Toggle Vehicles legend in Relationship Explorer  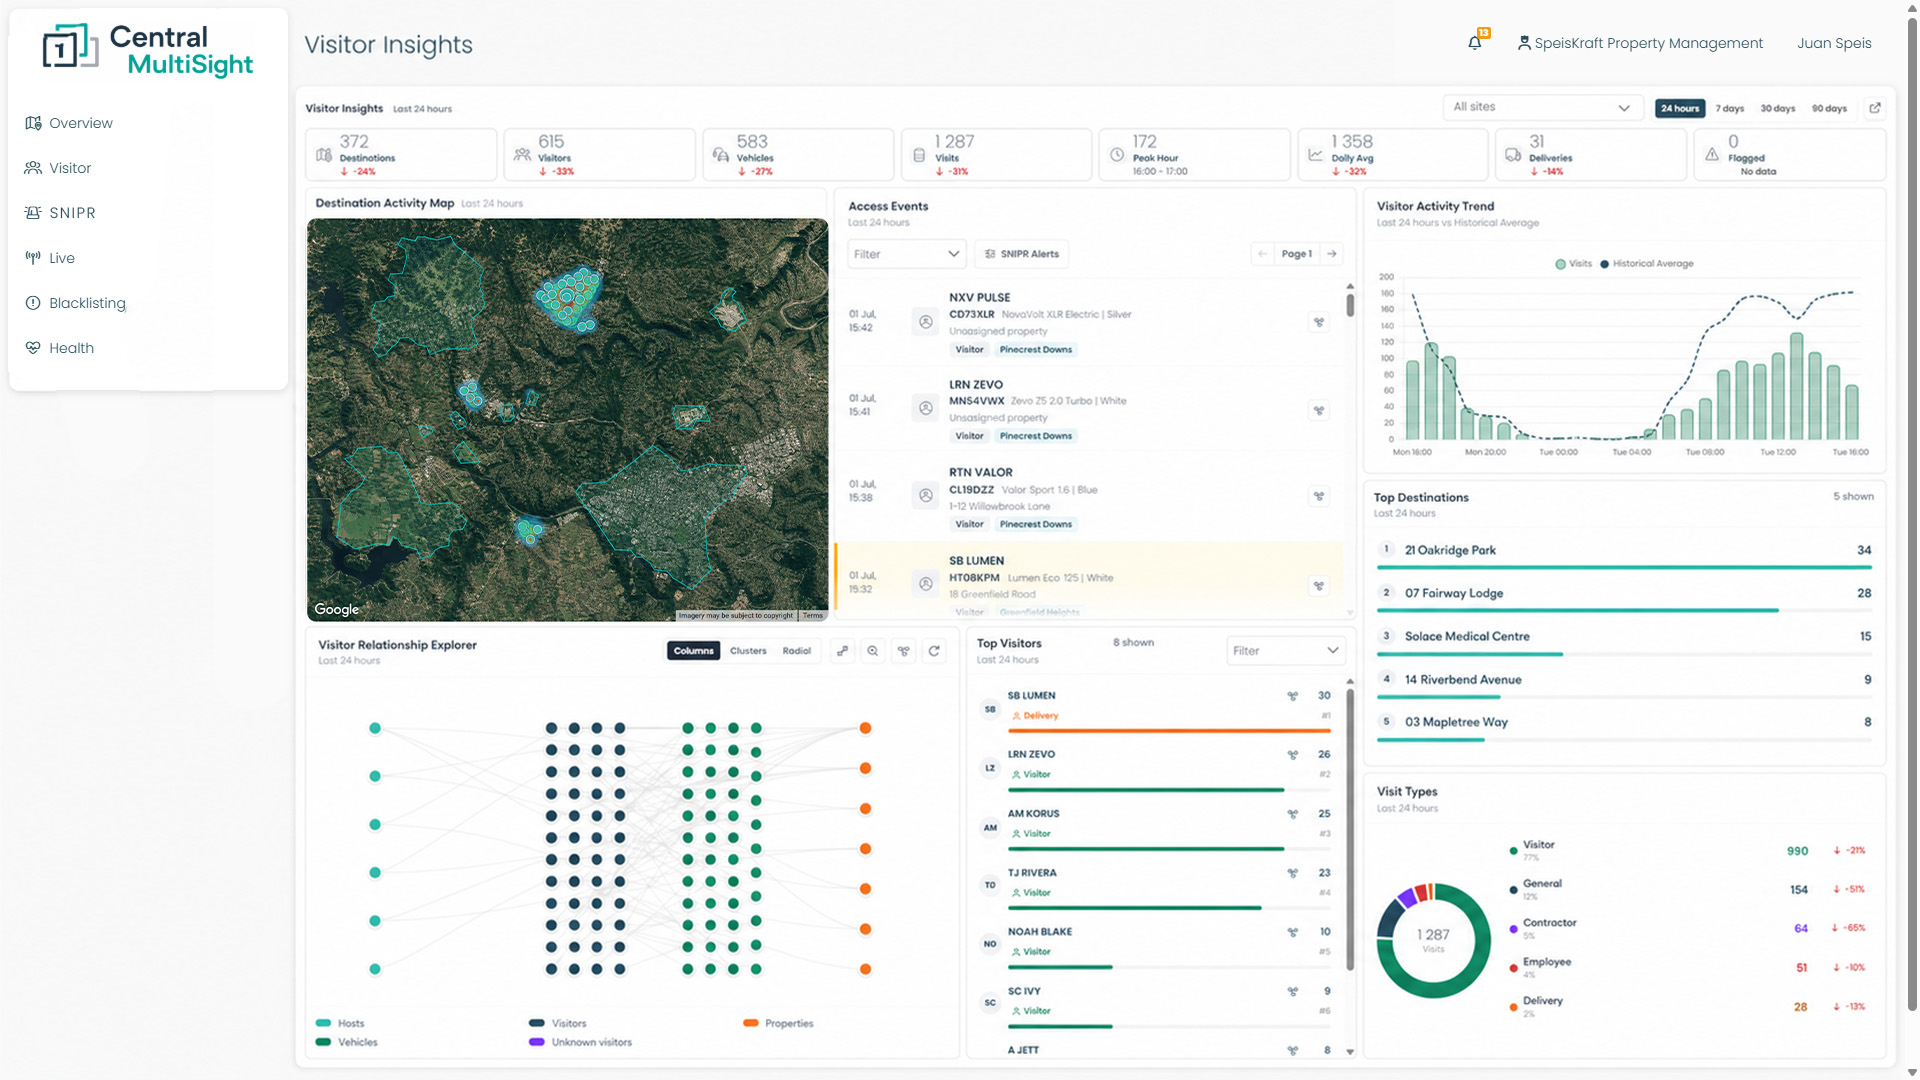click(x=347, y=1042)
